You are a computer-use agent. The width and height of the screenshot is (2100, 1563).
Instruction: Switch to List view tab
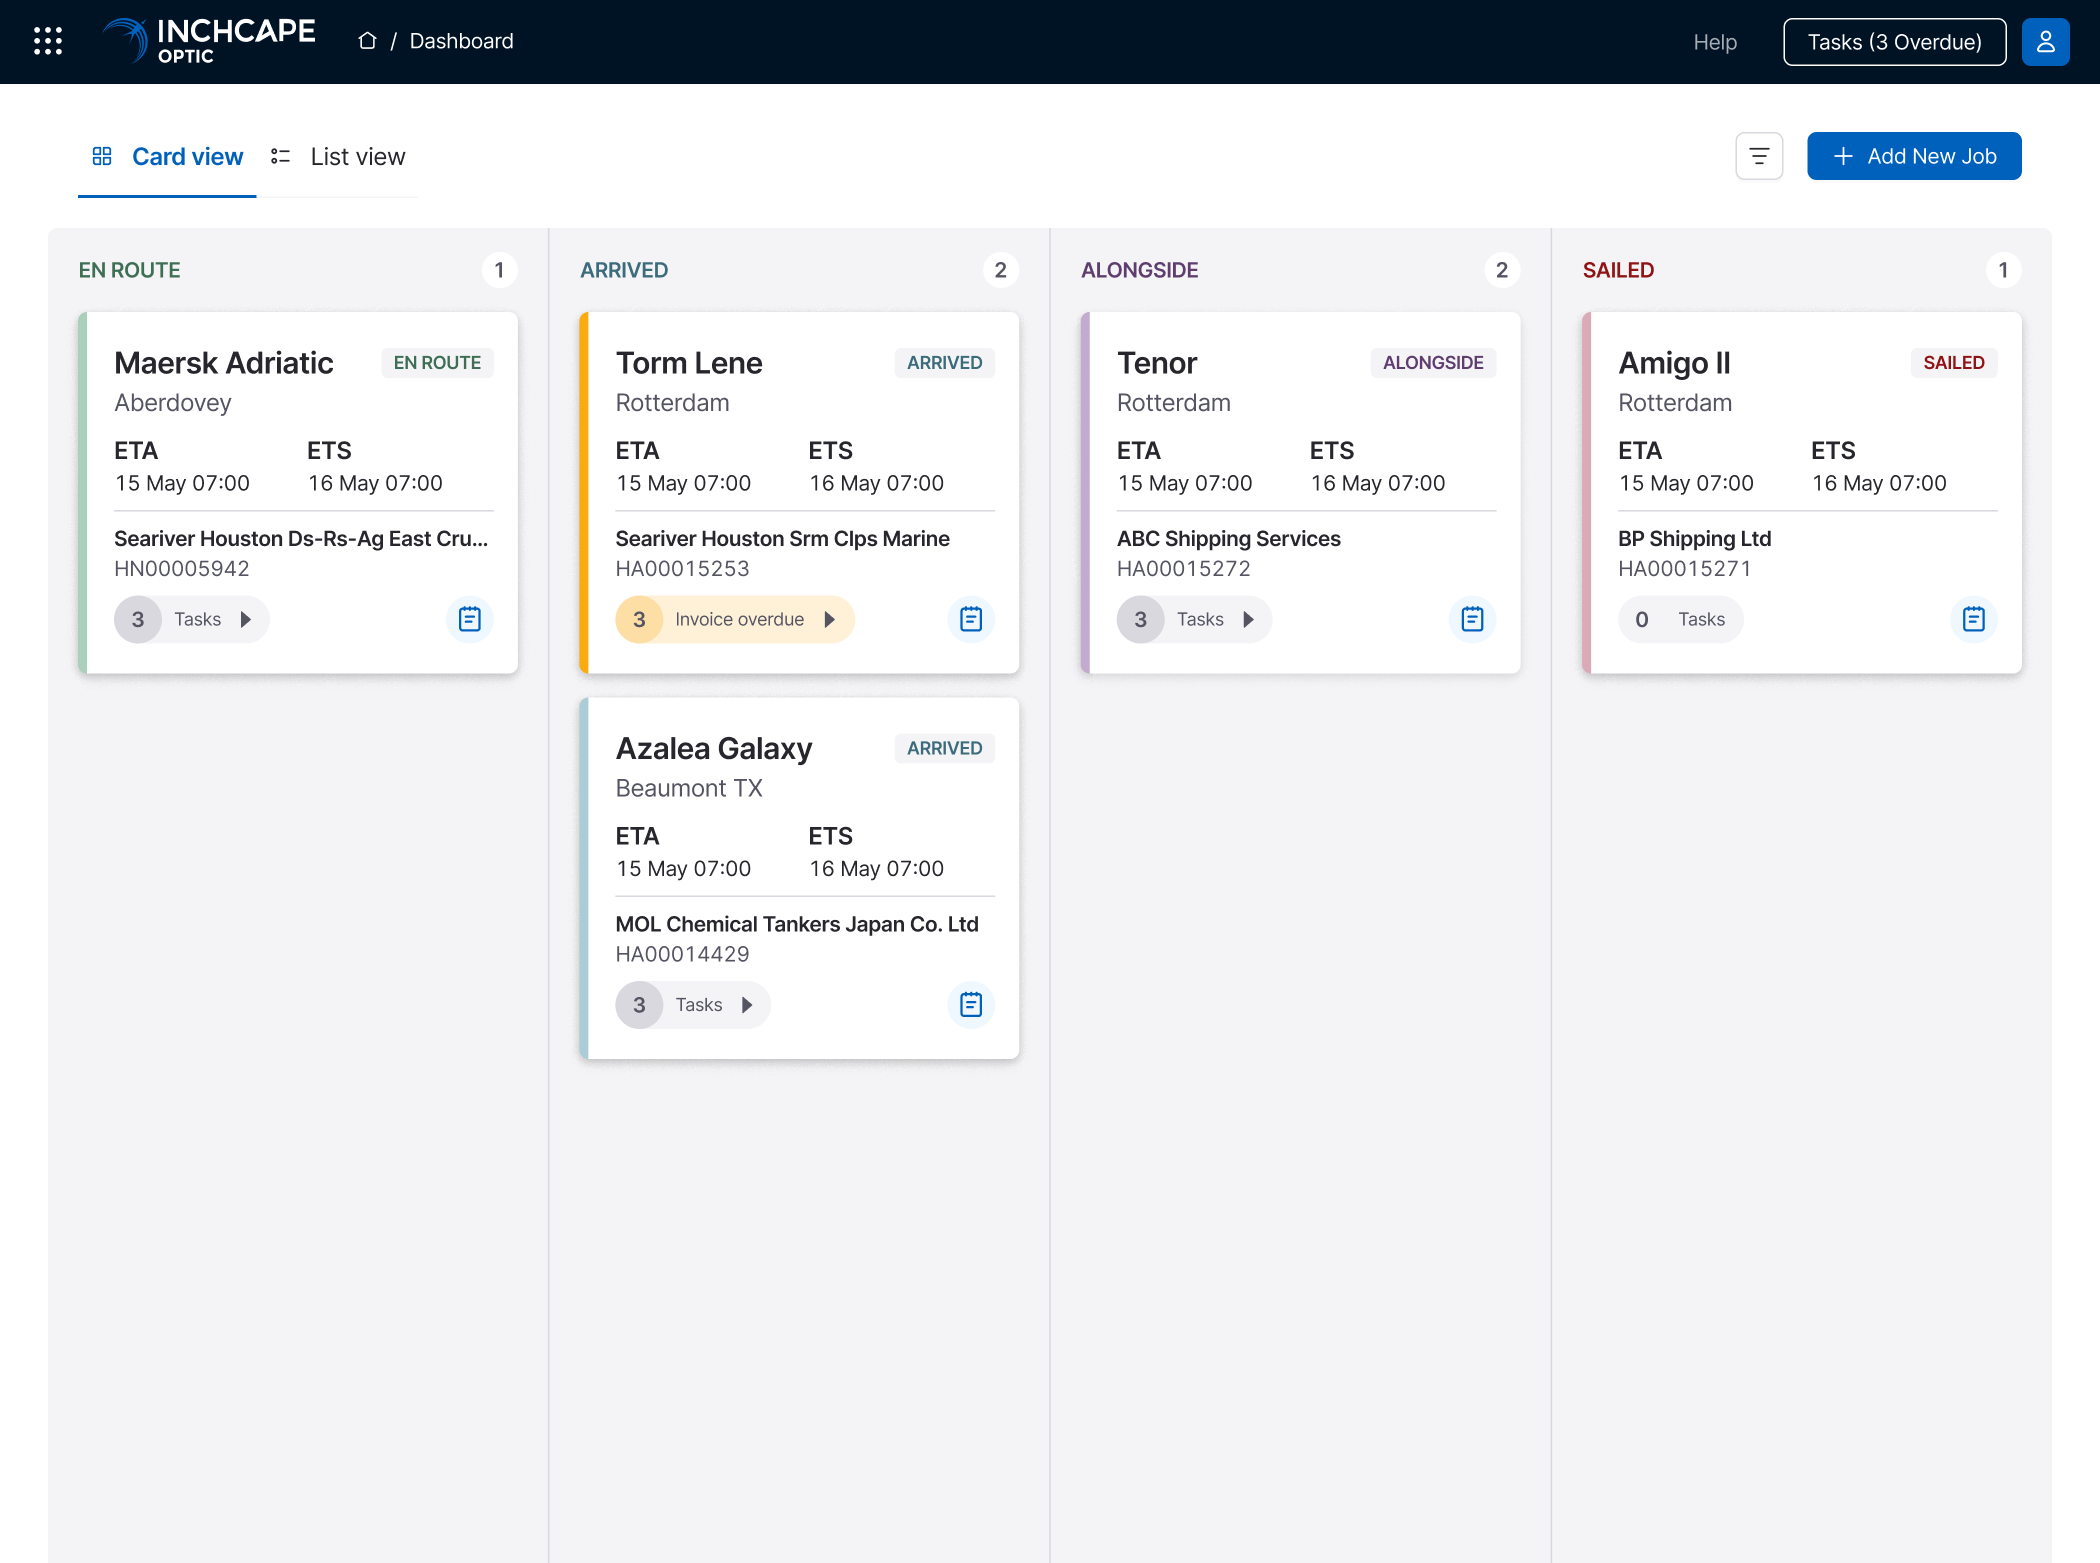point(338,157)
